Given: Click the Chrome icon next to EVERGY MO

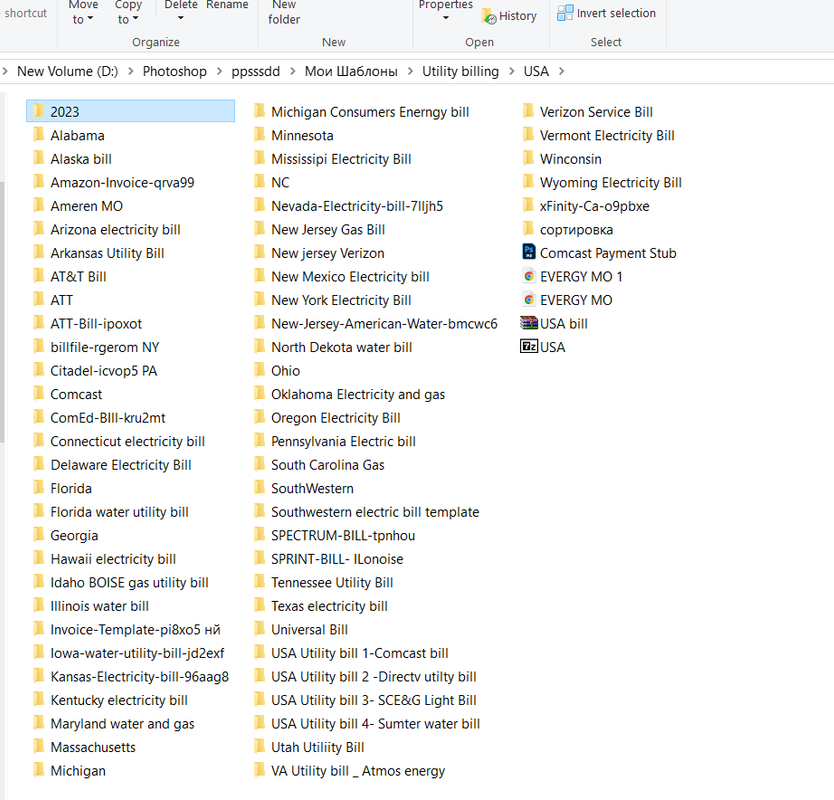Looking at the screenshot, I should (529, 299).
